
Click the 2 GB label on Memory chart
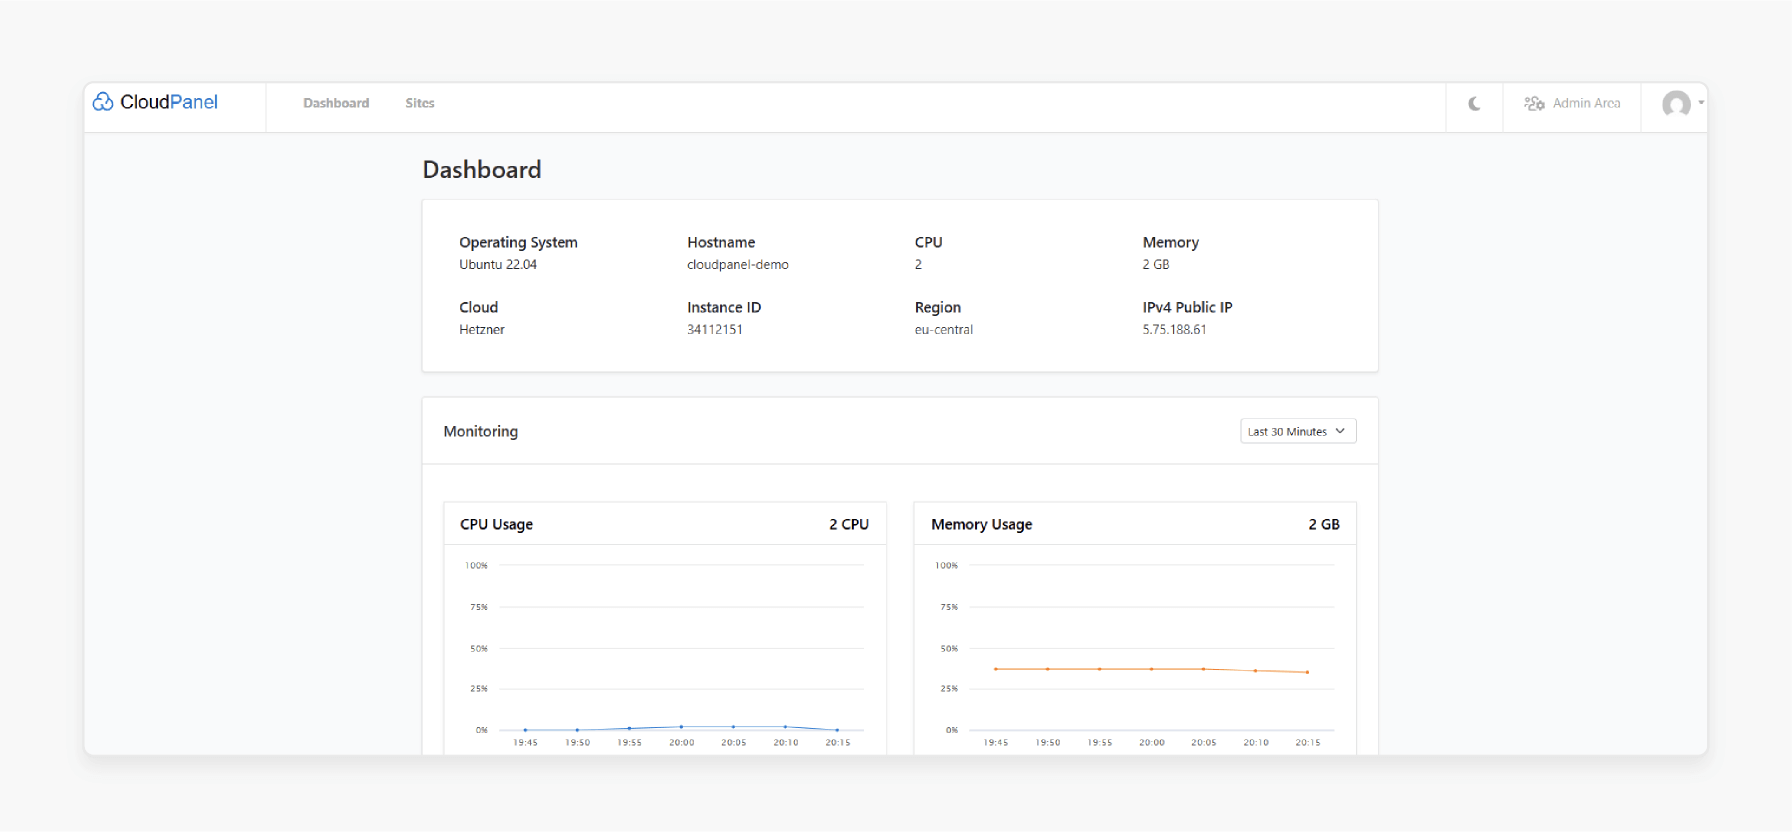tap(1324, 525)
